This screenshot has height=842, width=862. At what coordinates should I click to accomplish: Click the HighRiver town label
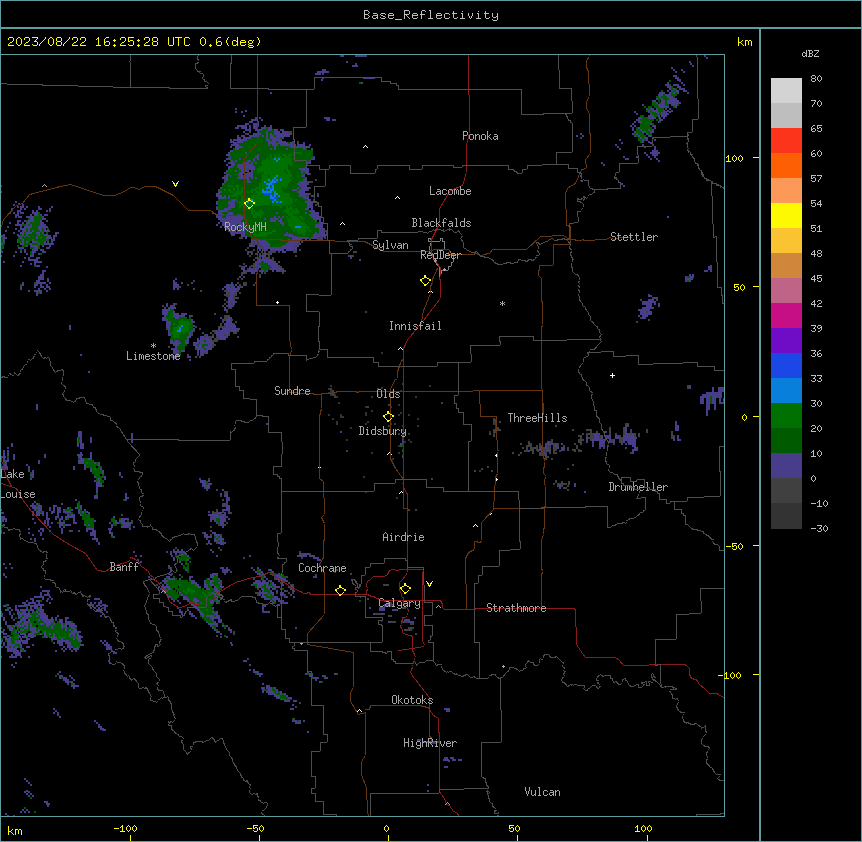pyautogui.click(x=430, y=743)
